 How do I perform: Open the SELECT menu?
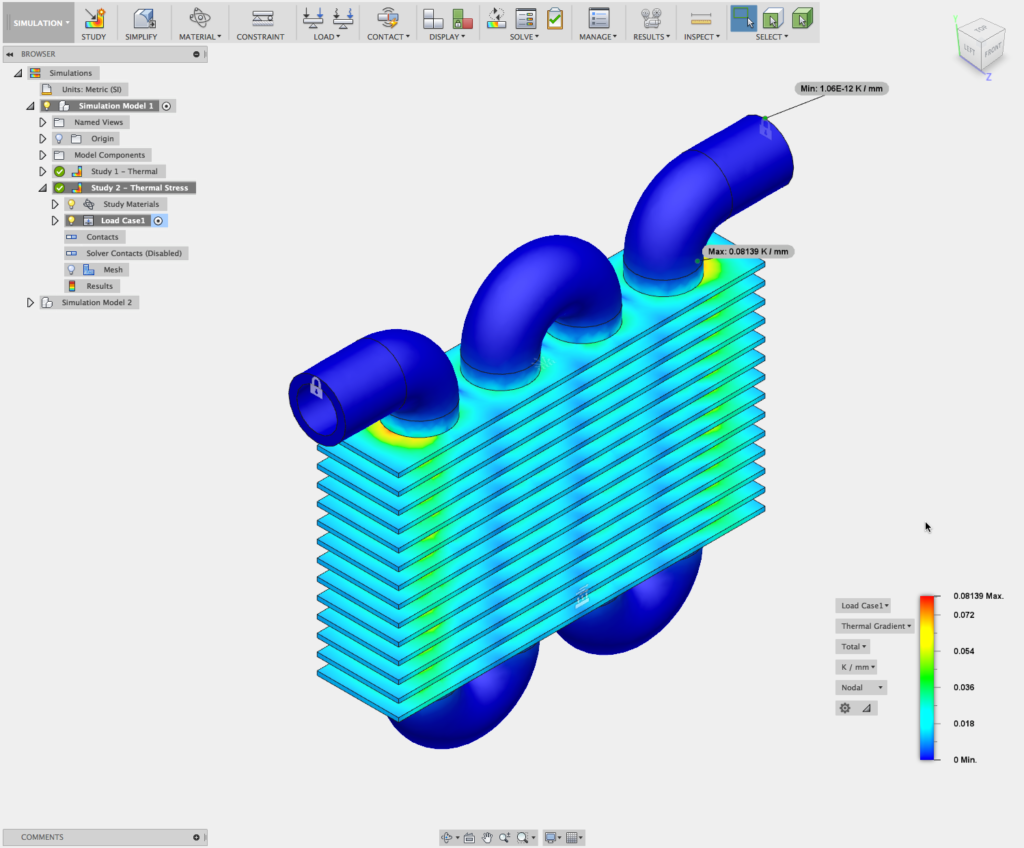tap(772, 37)
